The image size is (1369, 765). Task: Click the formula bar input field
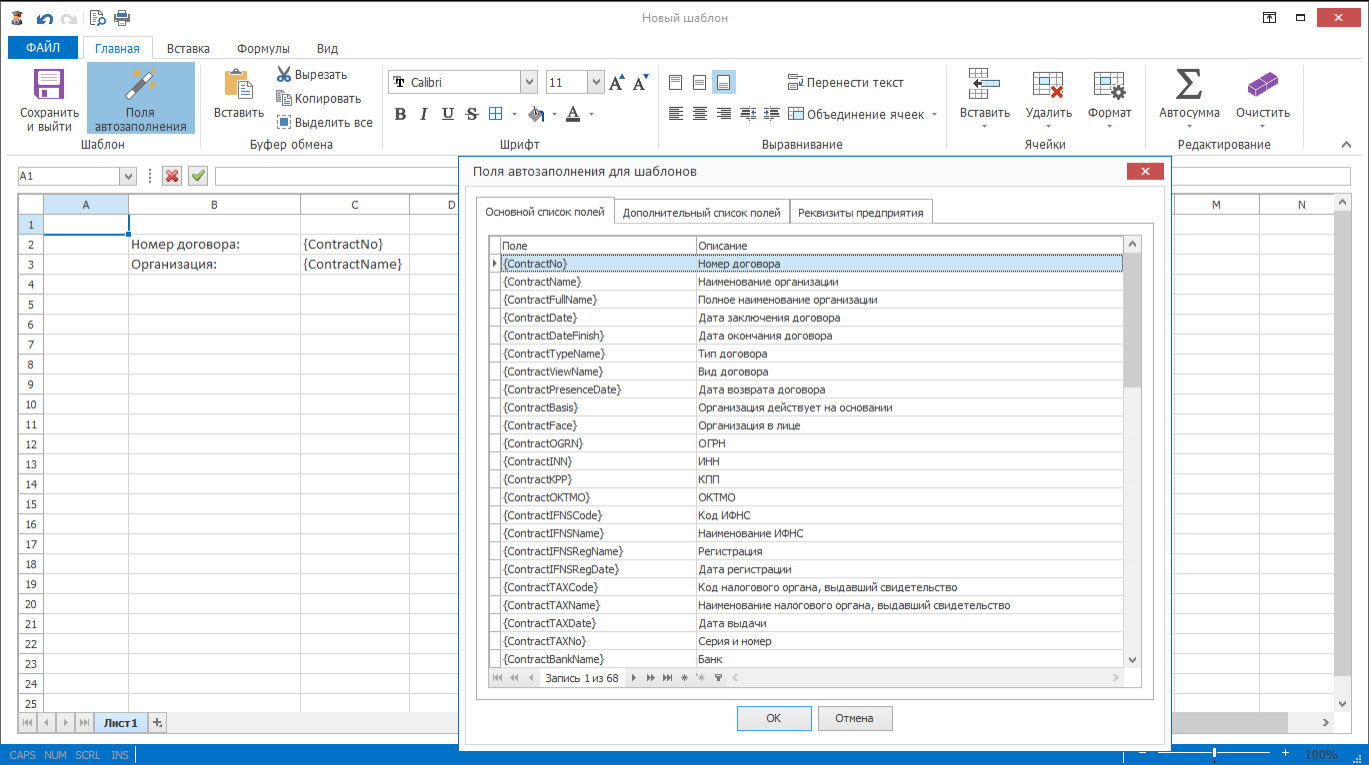point(337,176)
